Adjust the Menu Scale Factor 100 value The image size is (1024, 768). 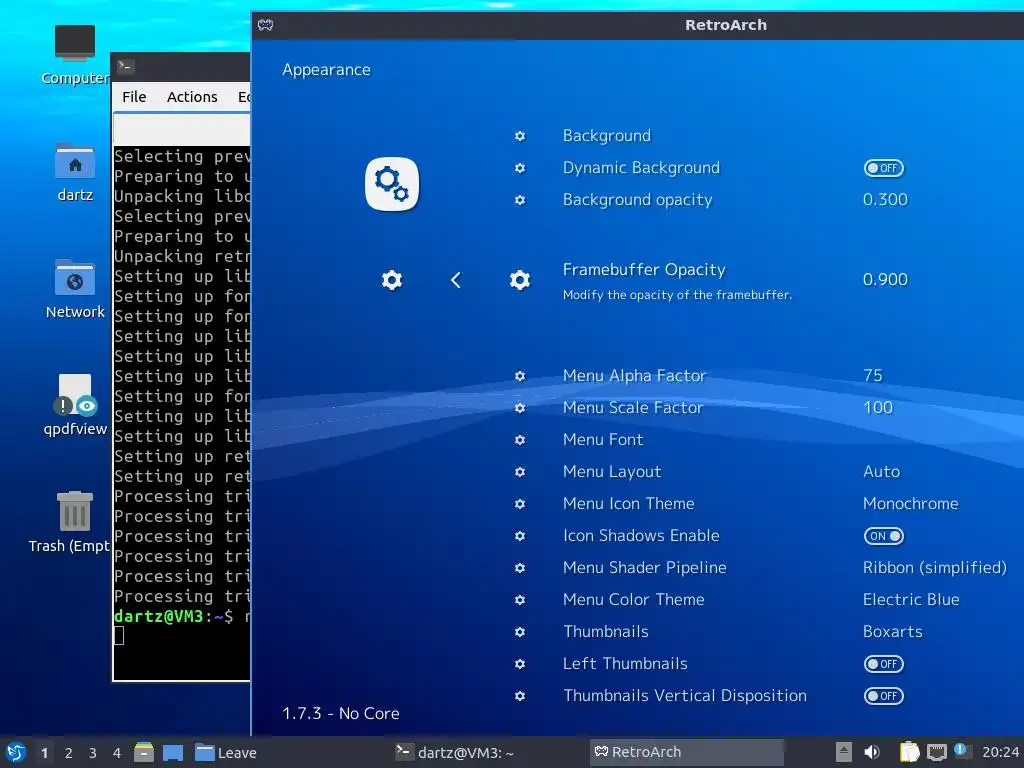coord(878,408)
